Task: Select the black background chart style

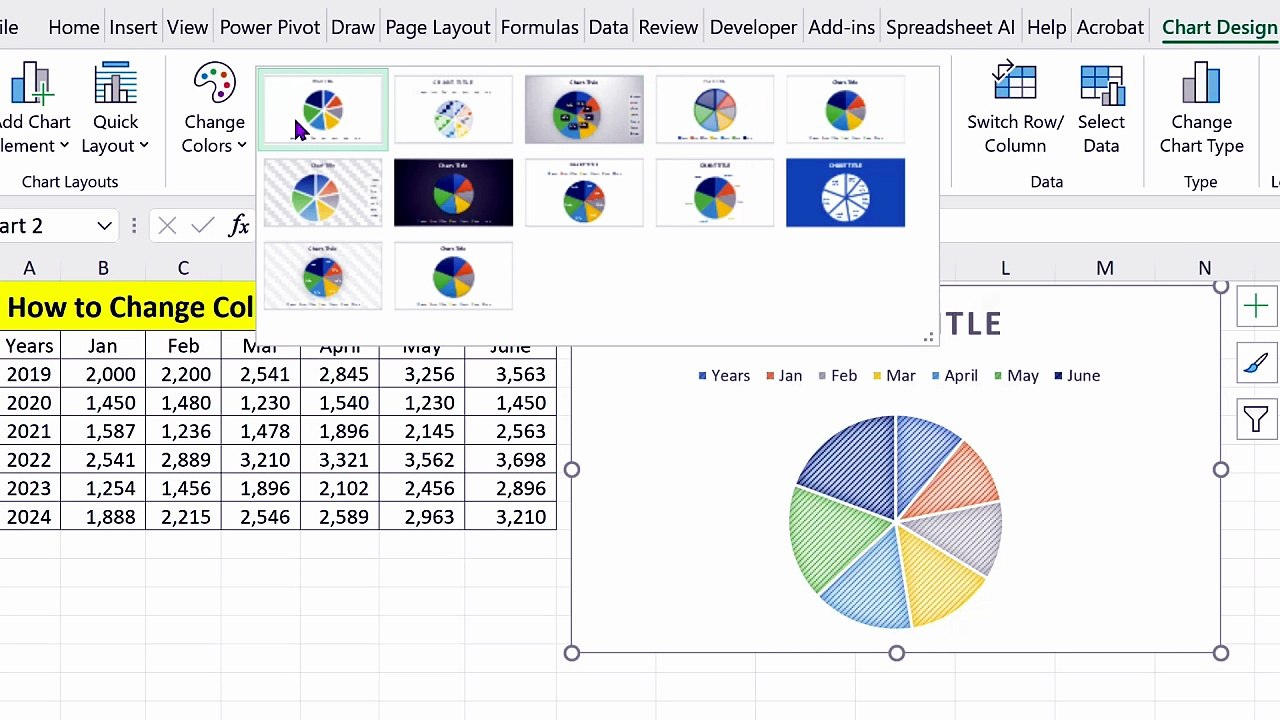Action: coord(453,192)
